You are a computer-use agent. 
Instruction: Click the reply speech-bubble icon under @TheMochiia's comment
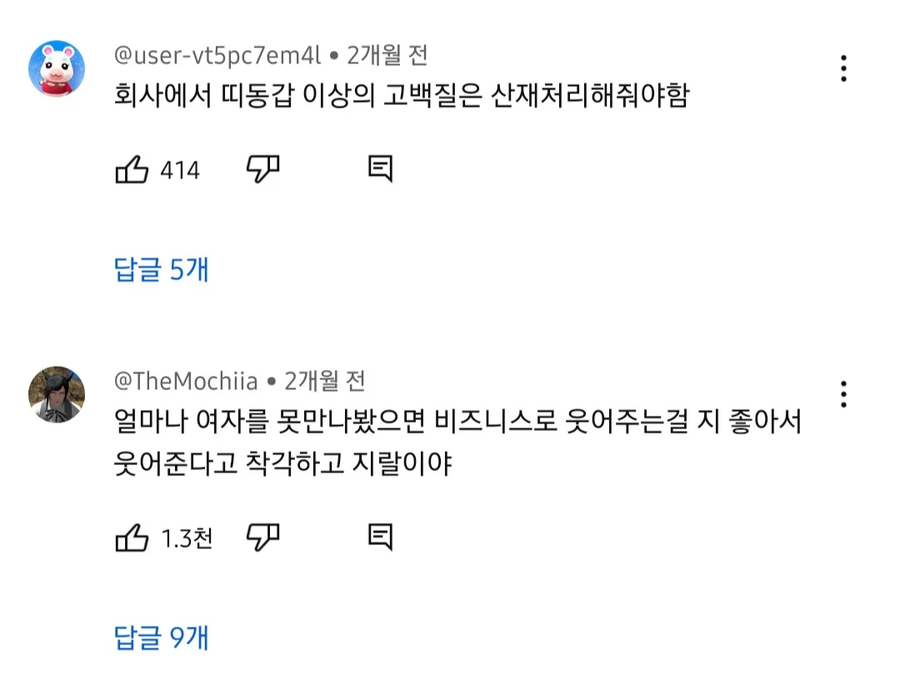[380, 537]
